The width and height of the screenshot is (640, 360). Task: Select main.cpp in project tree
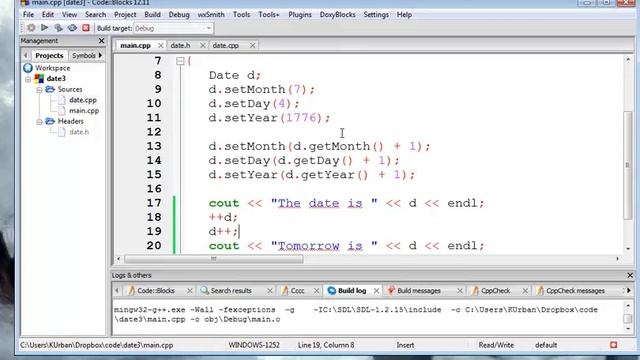tap(84, 111)
